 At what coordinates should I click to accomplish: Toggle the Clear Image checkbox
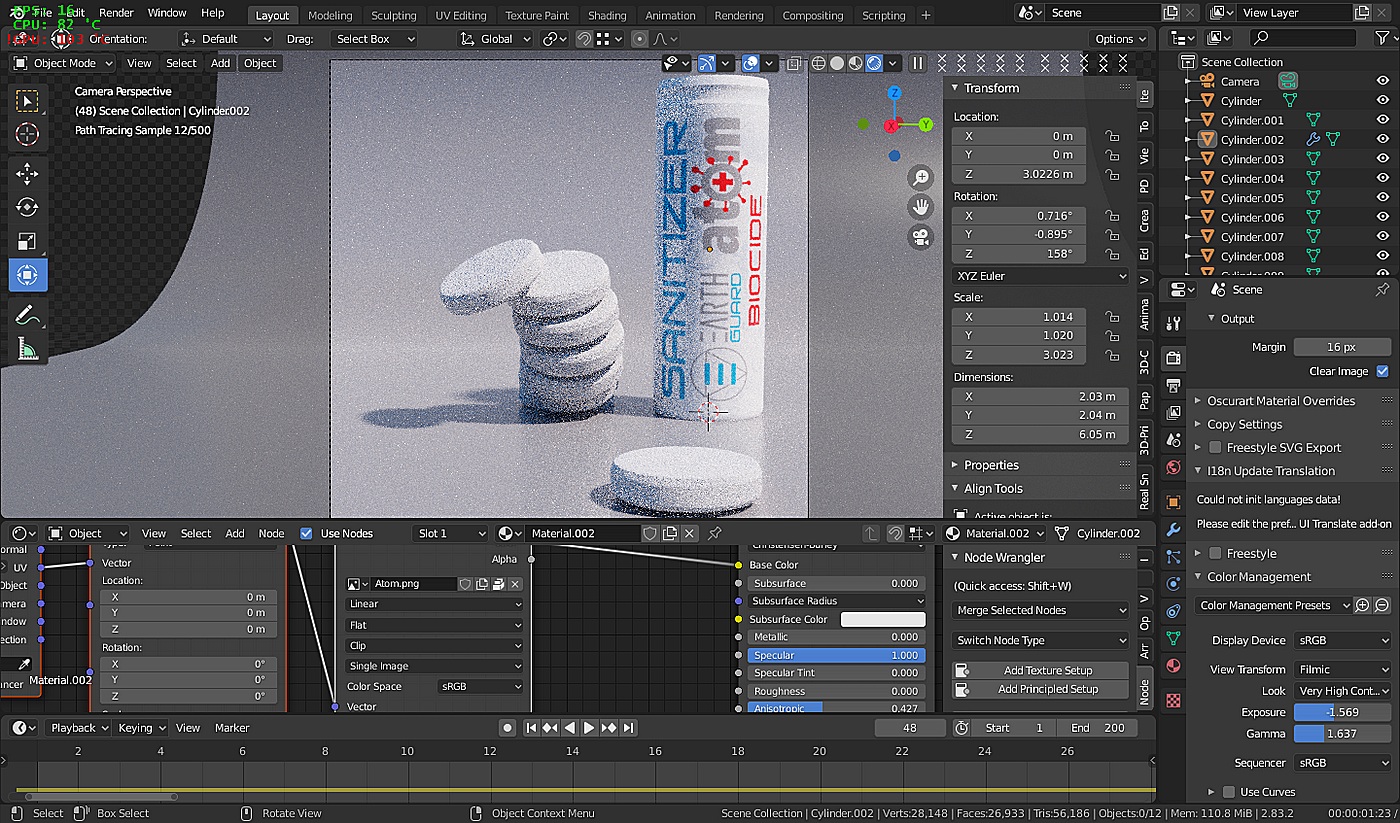[1383, 371]
